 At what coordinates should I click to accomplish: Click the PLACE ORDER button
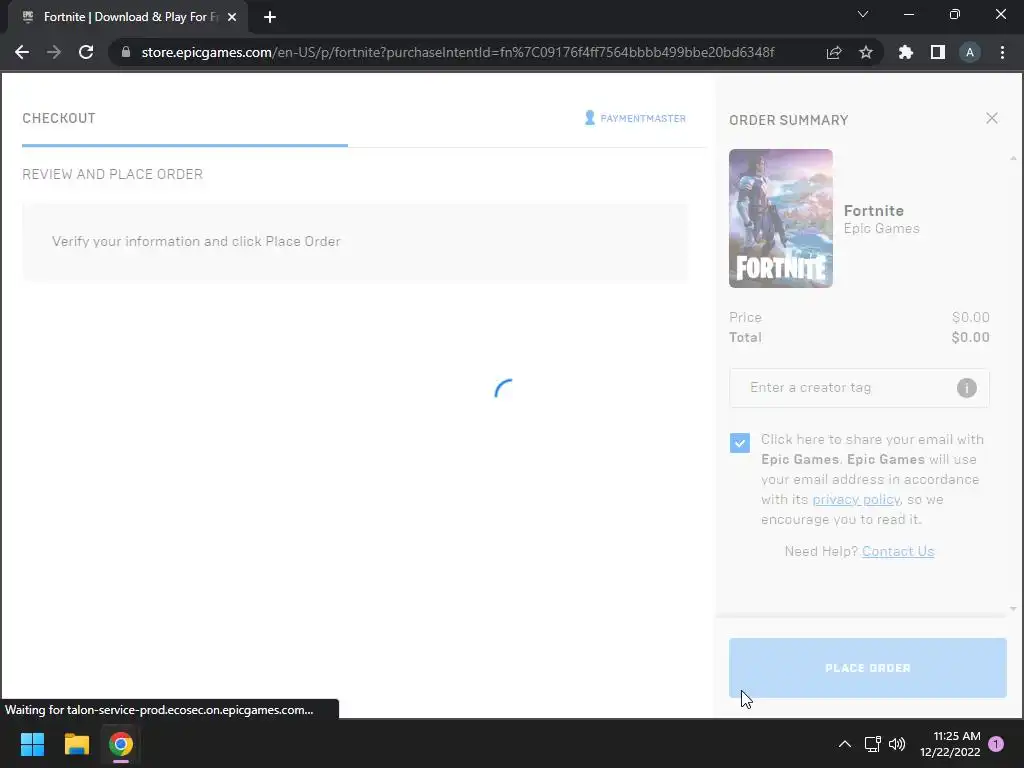[867, 668]
